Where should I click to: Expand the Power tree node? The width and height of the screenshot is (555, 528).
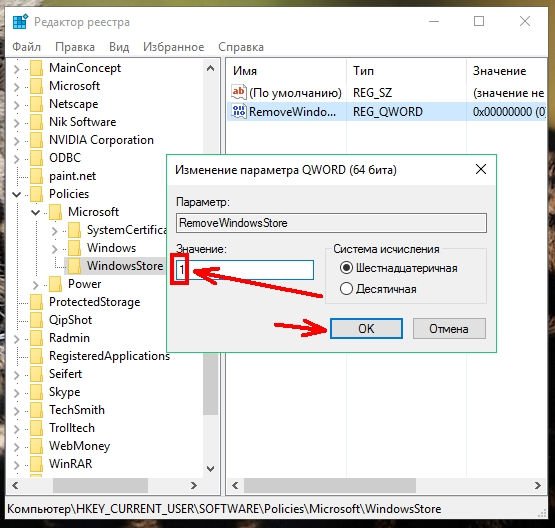(x=35, y=284)
